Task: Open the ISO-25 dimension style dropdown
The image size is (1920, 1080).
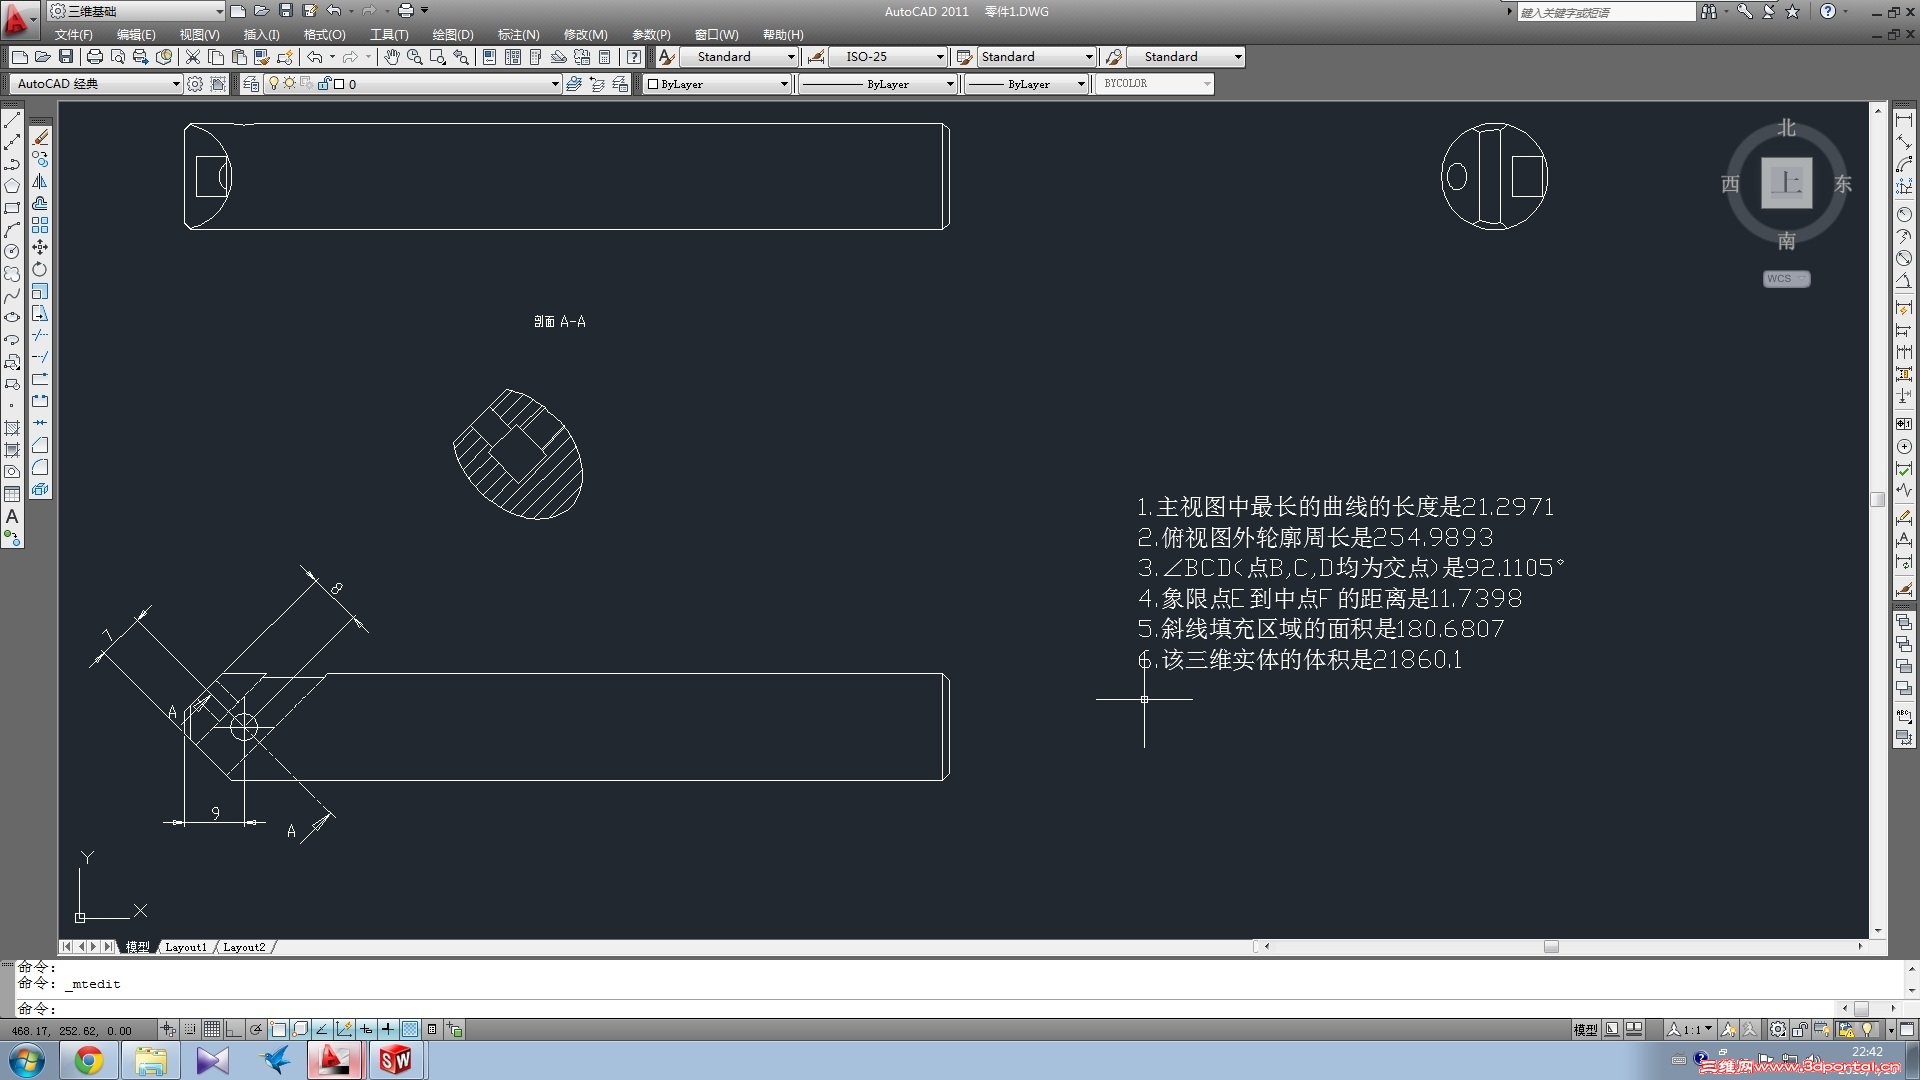Action: (x=940, y=57)
